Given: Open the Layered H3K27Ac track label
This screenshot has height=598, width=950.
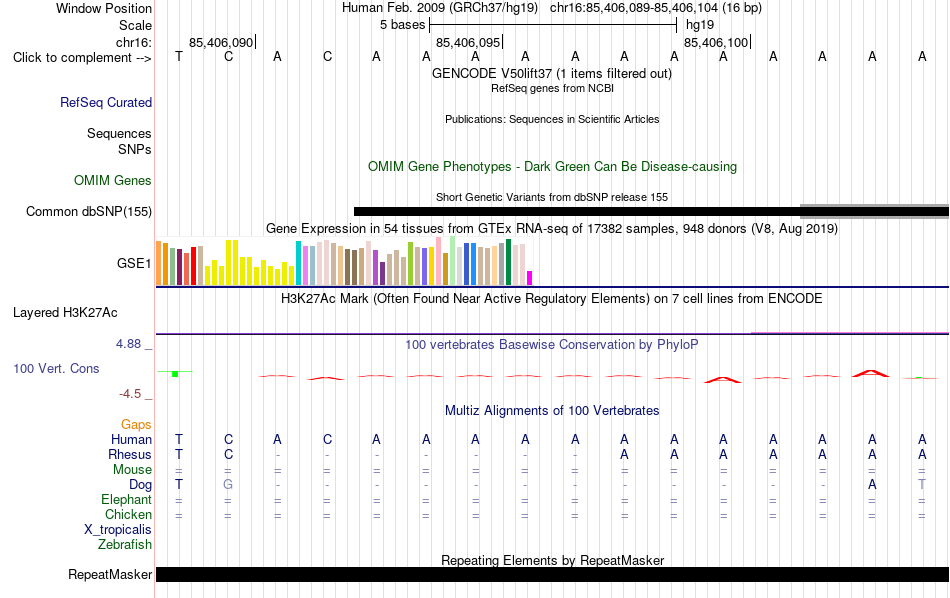Looking at the screenshot, I should coord(65,313).
